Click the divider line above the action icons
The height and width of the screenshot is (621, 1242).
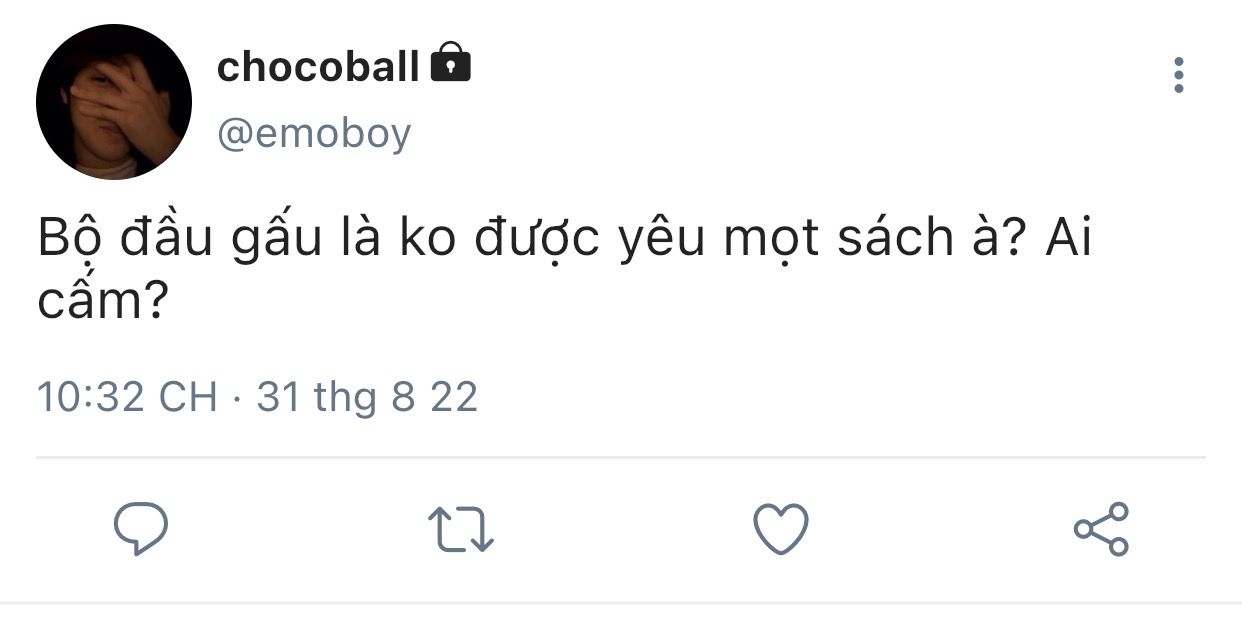coord(621,458)
